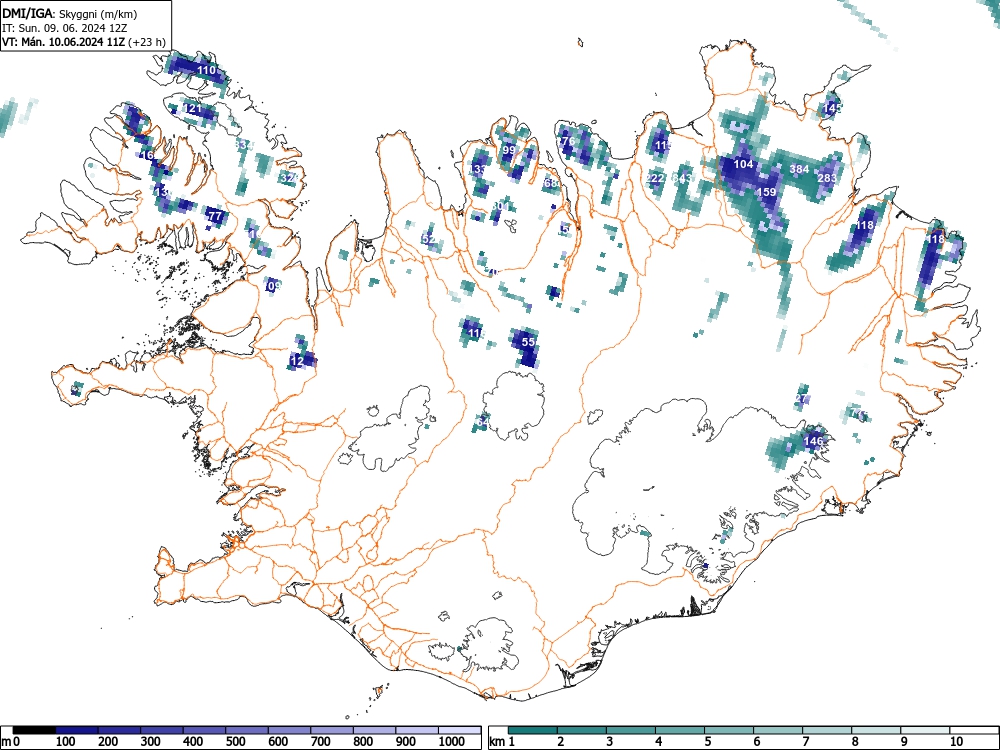The height and width of the screenshot is (750, 1000).
Task: Click the '384' visibility value on the map
Action: (799, 169)
